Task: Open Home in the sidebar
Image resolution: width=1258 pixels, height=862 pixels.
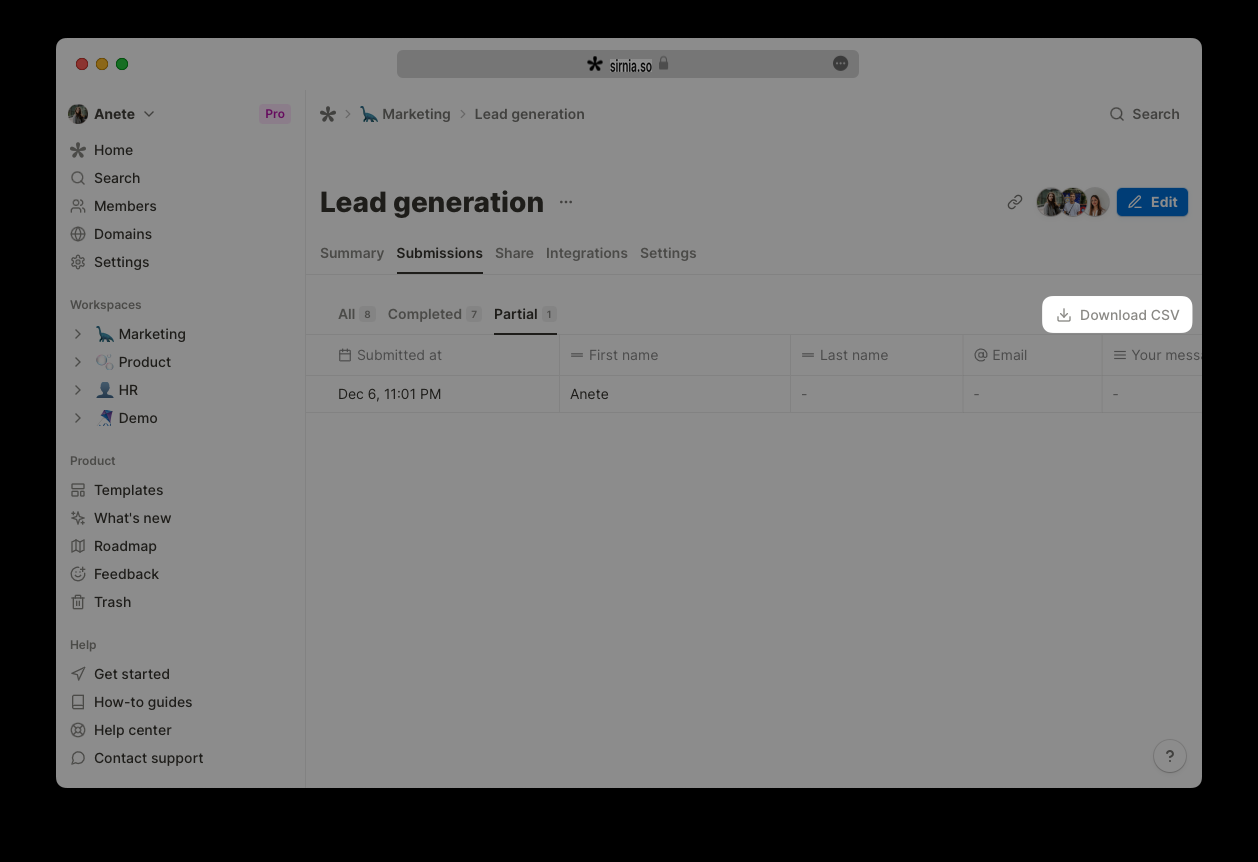Action: 101,150
